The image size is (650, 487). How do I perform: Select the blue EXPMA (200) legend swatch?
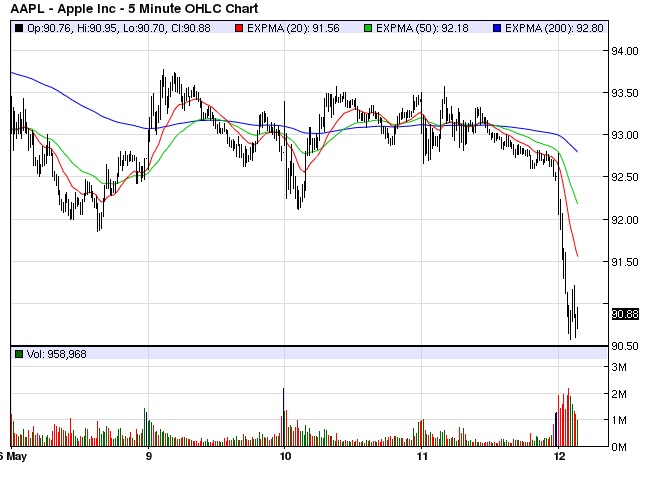click(497, 28)
